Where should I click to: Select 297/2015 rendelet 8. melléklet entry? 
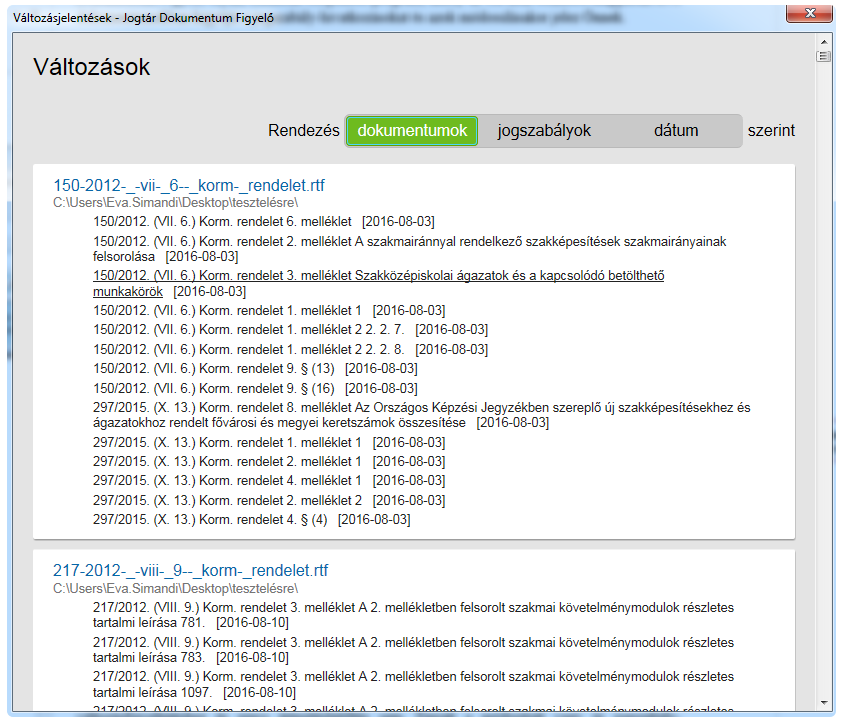420,408
